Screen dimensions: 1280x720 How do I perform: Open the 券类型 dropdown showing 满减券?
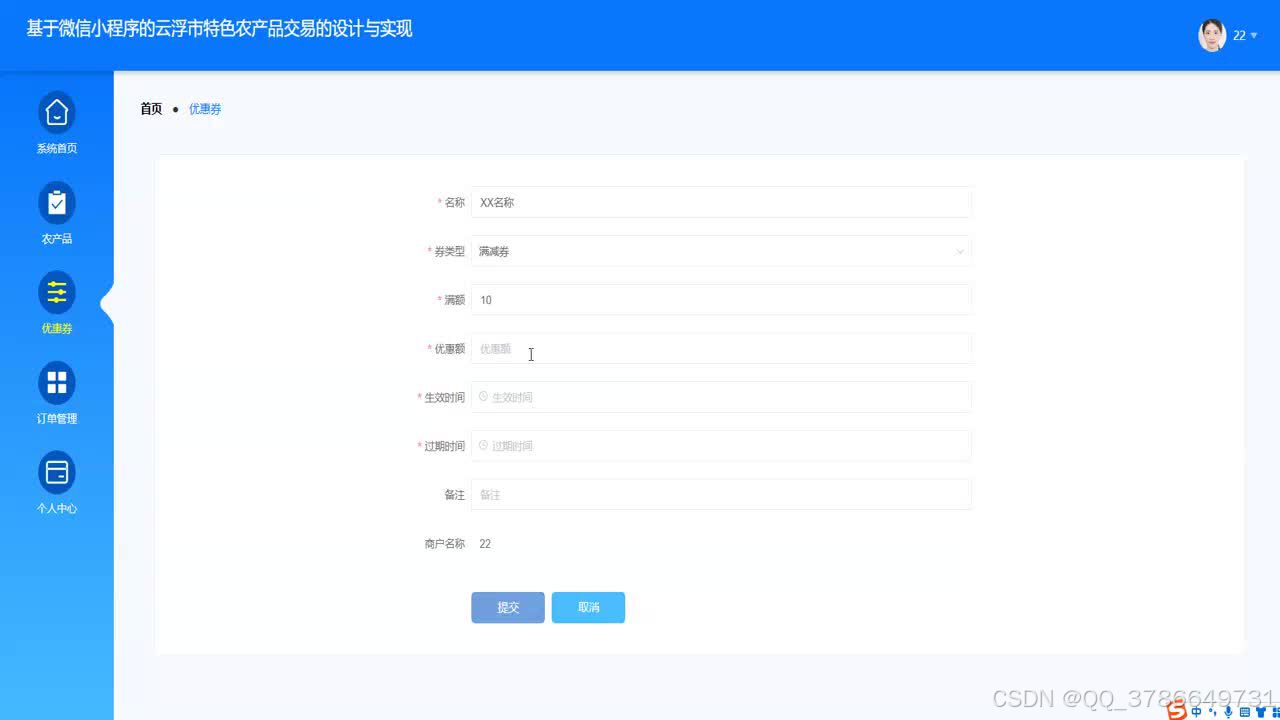[722, 251]
